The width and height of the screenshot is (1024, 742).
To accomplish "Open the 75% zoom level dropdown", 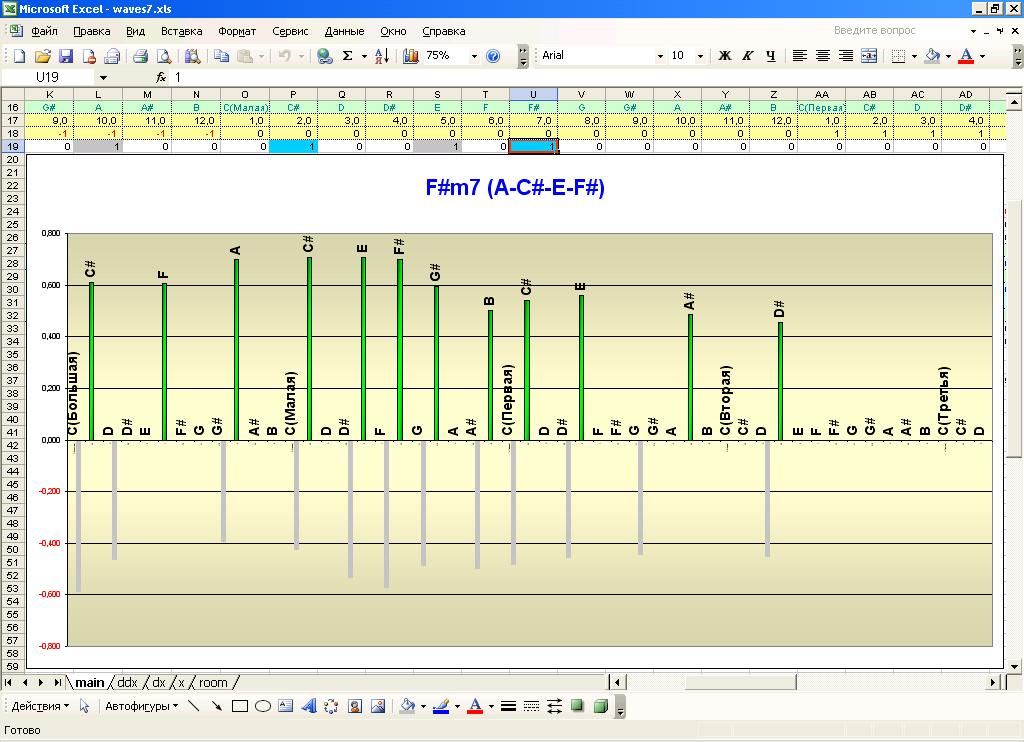I will tap(474, 56).
